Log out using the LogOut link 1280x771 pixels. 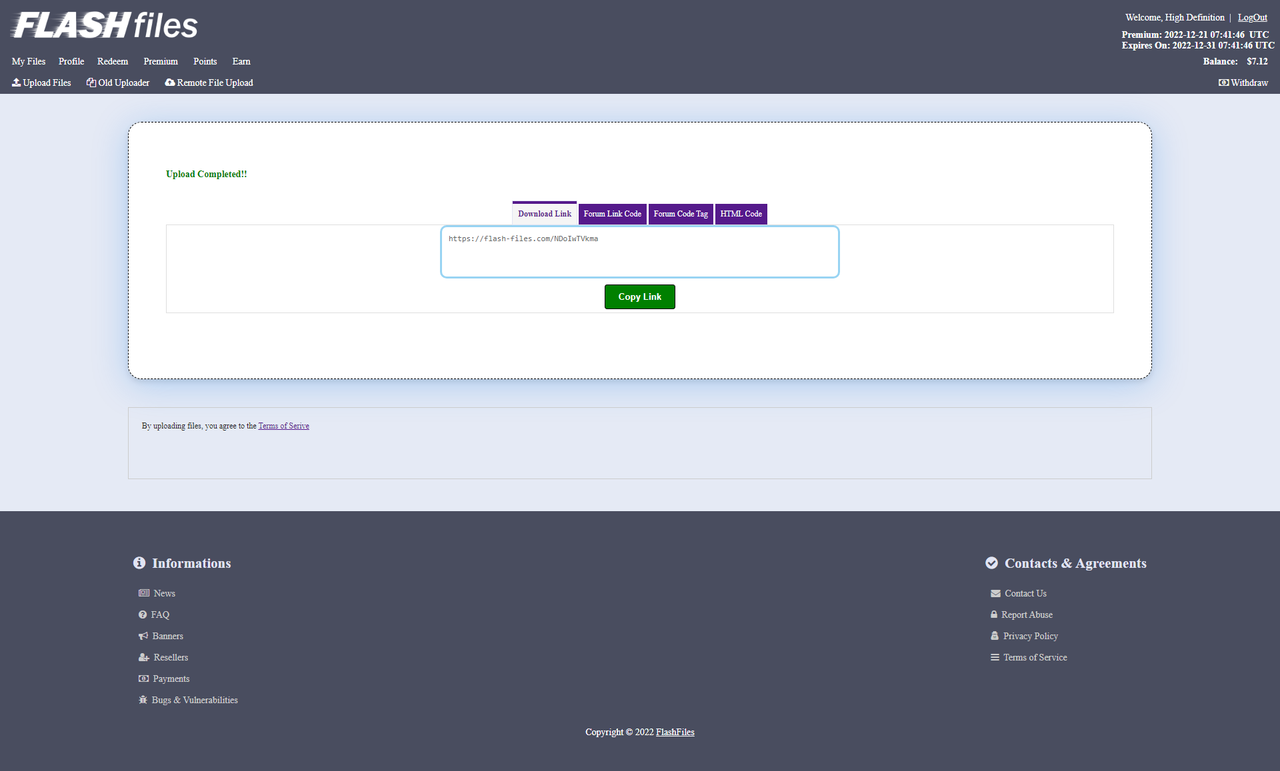tap(1252, 17)
